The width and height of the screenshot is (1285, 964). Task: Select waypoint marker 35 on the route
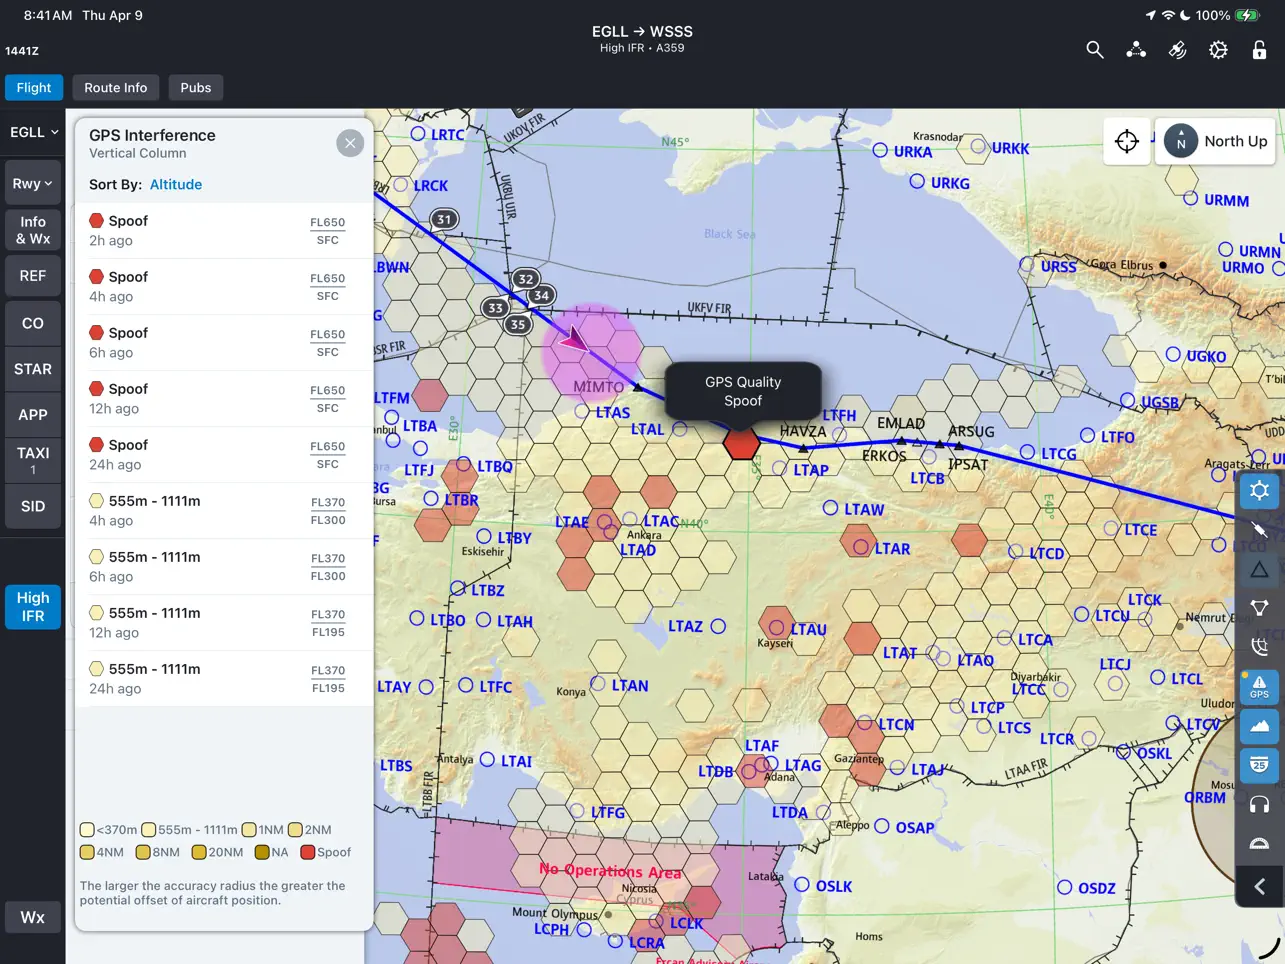[518, 324]
